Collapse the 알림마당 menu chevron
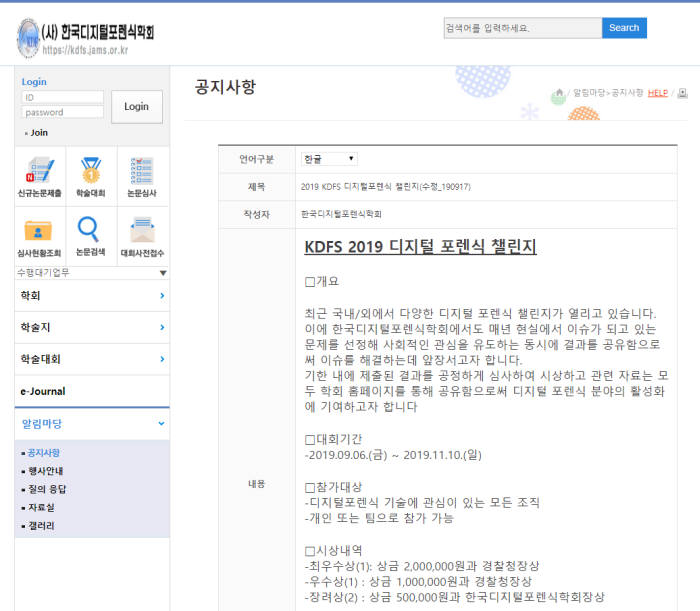The width and height of the screenshot is (700, 611). click(161, 423)
